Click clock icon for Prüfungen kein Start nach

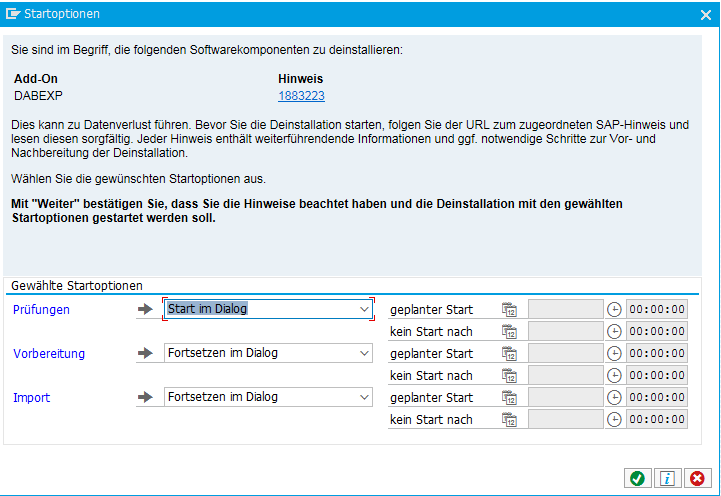coord(614,332)
